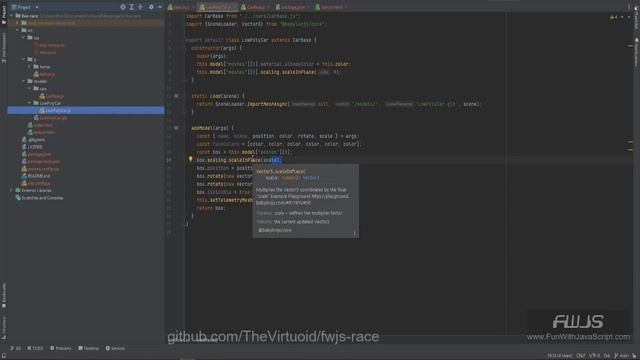Screen dimensions: 640x360
Task: Open git branch main widget
Action: pos(622,356)
